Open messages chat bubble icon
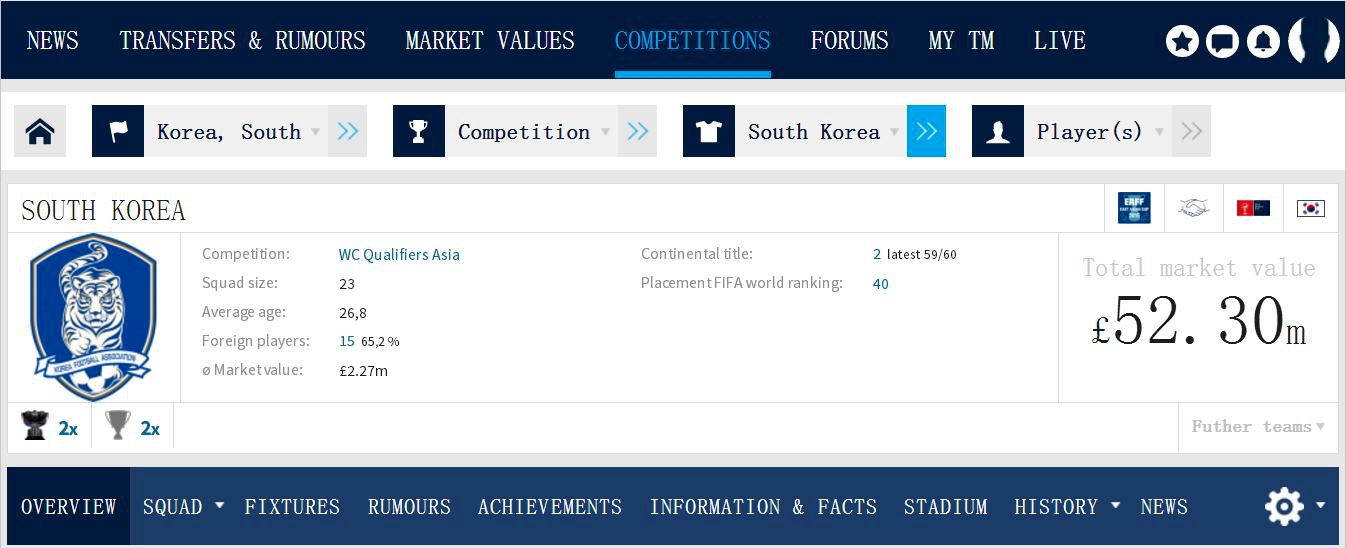Image resolution: width=1346 pixels, height=548 pixels. [x=1222, y=41]
